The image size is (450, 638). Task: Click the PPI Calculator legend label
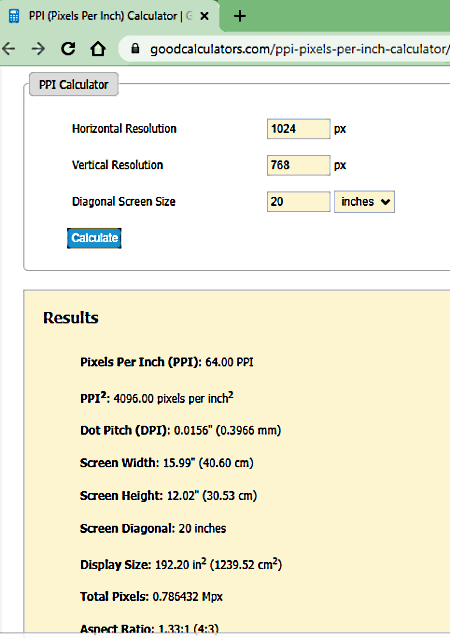click(x=74, y=84)
